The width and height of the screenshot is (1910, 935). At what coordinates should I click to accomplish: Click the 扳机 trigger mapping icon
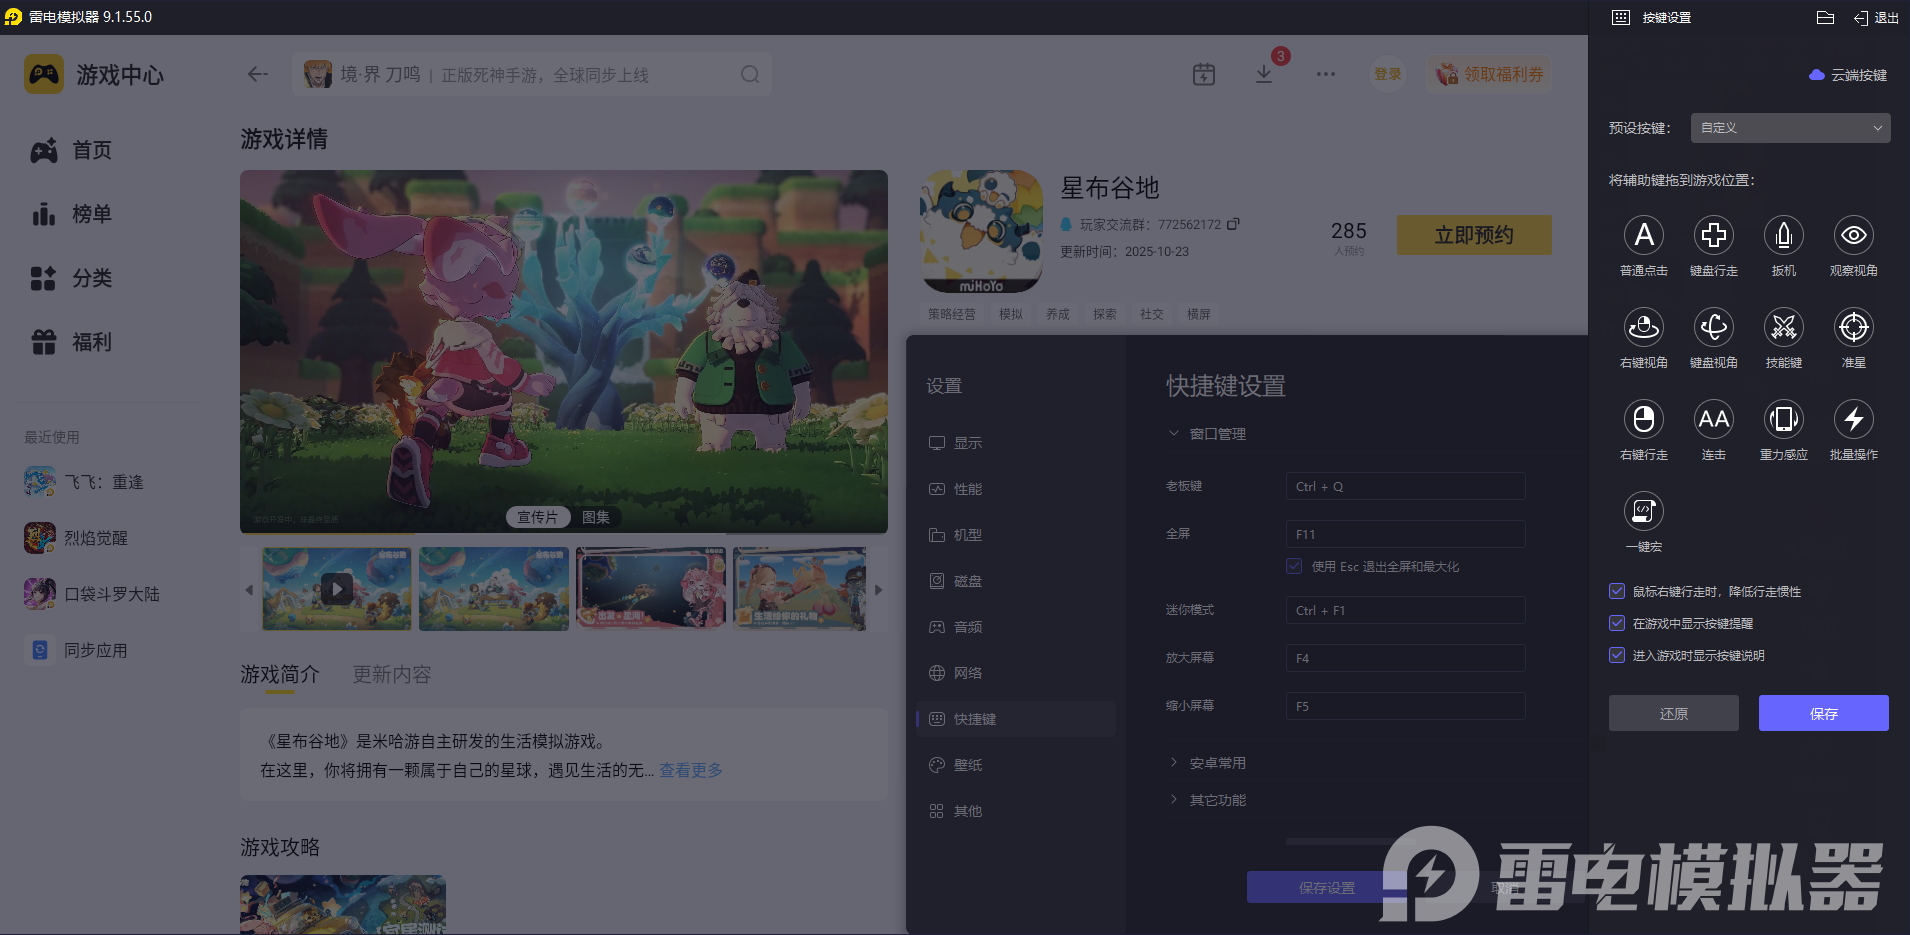[1783, 236]
